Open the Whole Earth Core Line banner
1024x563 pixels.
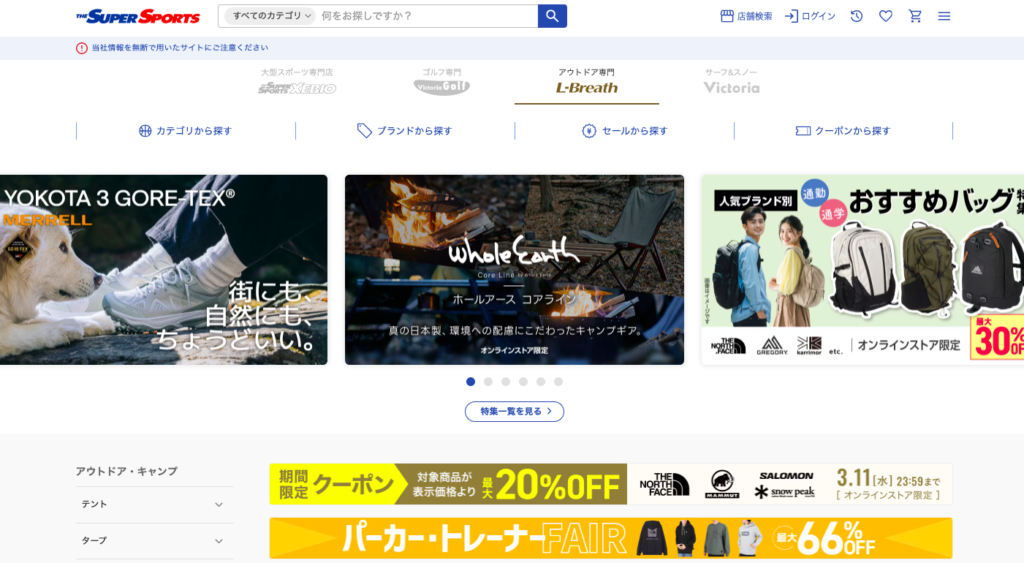(515, 270)
